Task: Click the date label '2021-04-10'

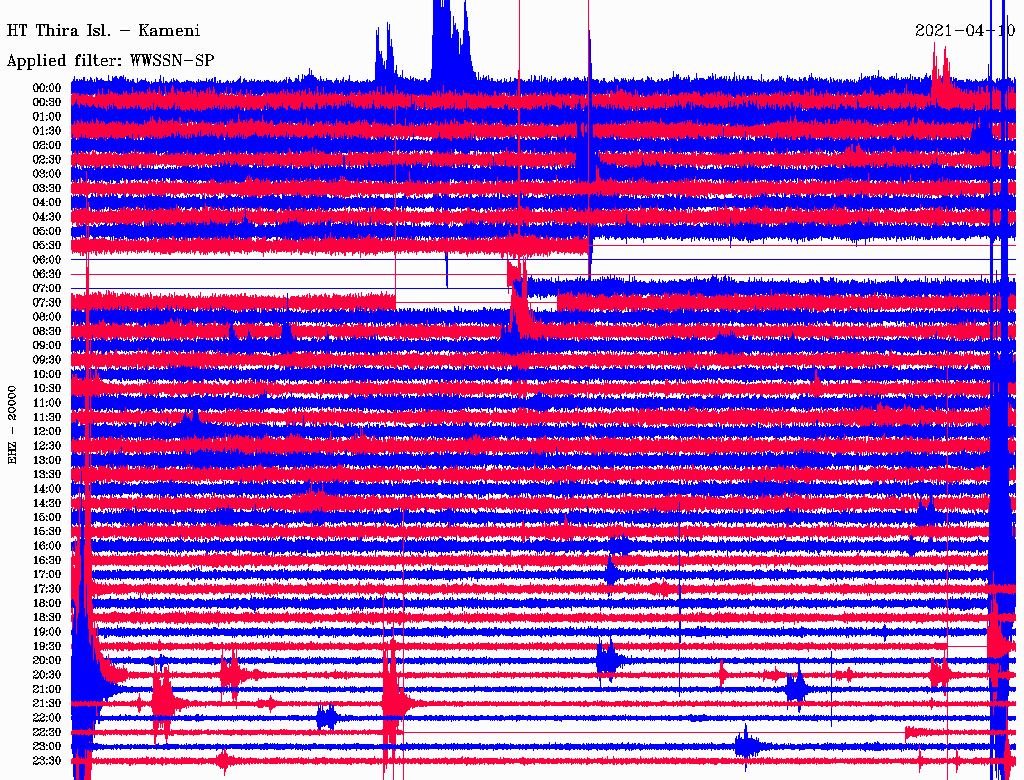Action: click(x=965, y=31)
